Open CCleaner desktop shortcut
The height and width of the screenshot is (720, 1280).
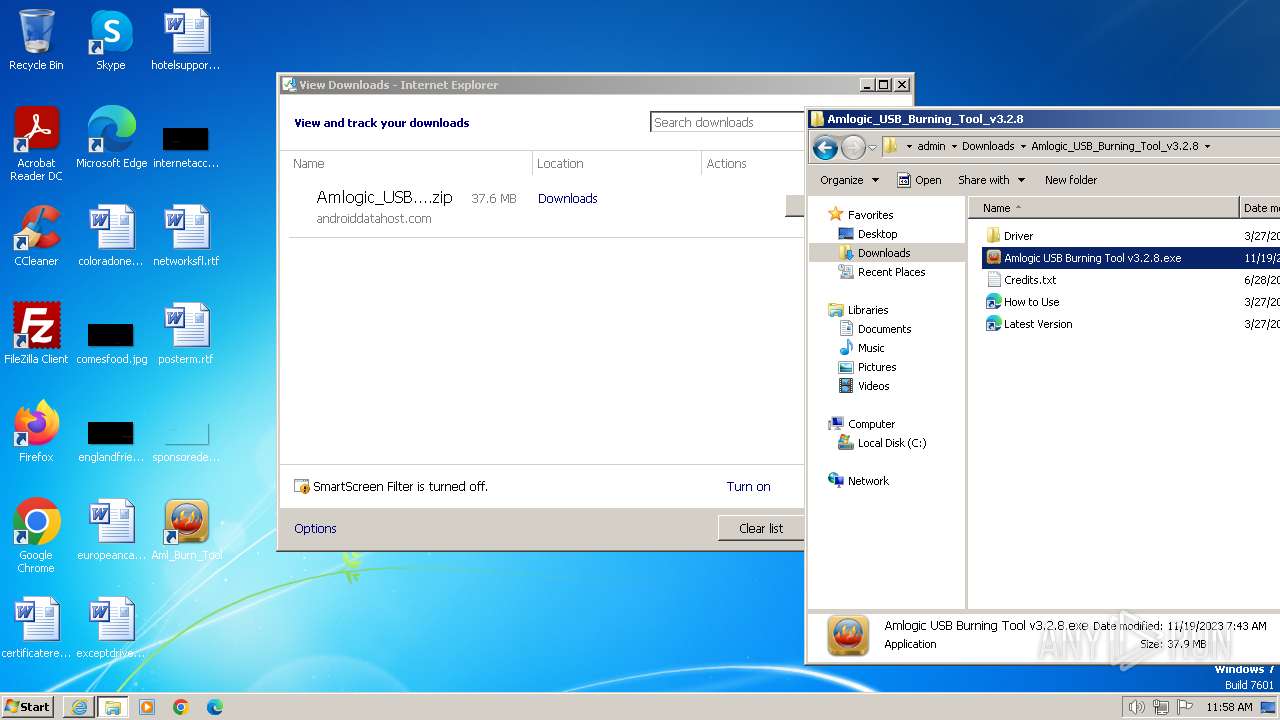36,236
